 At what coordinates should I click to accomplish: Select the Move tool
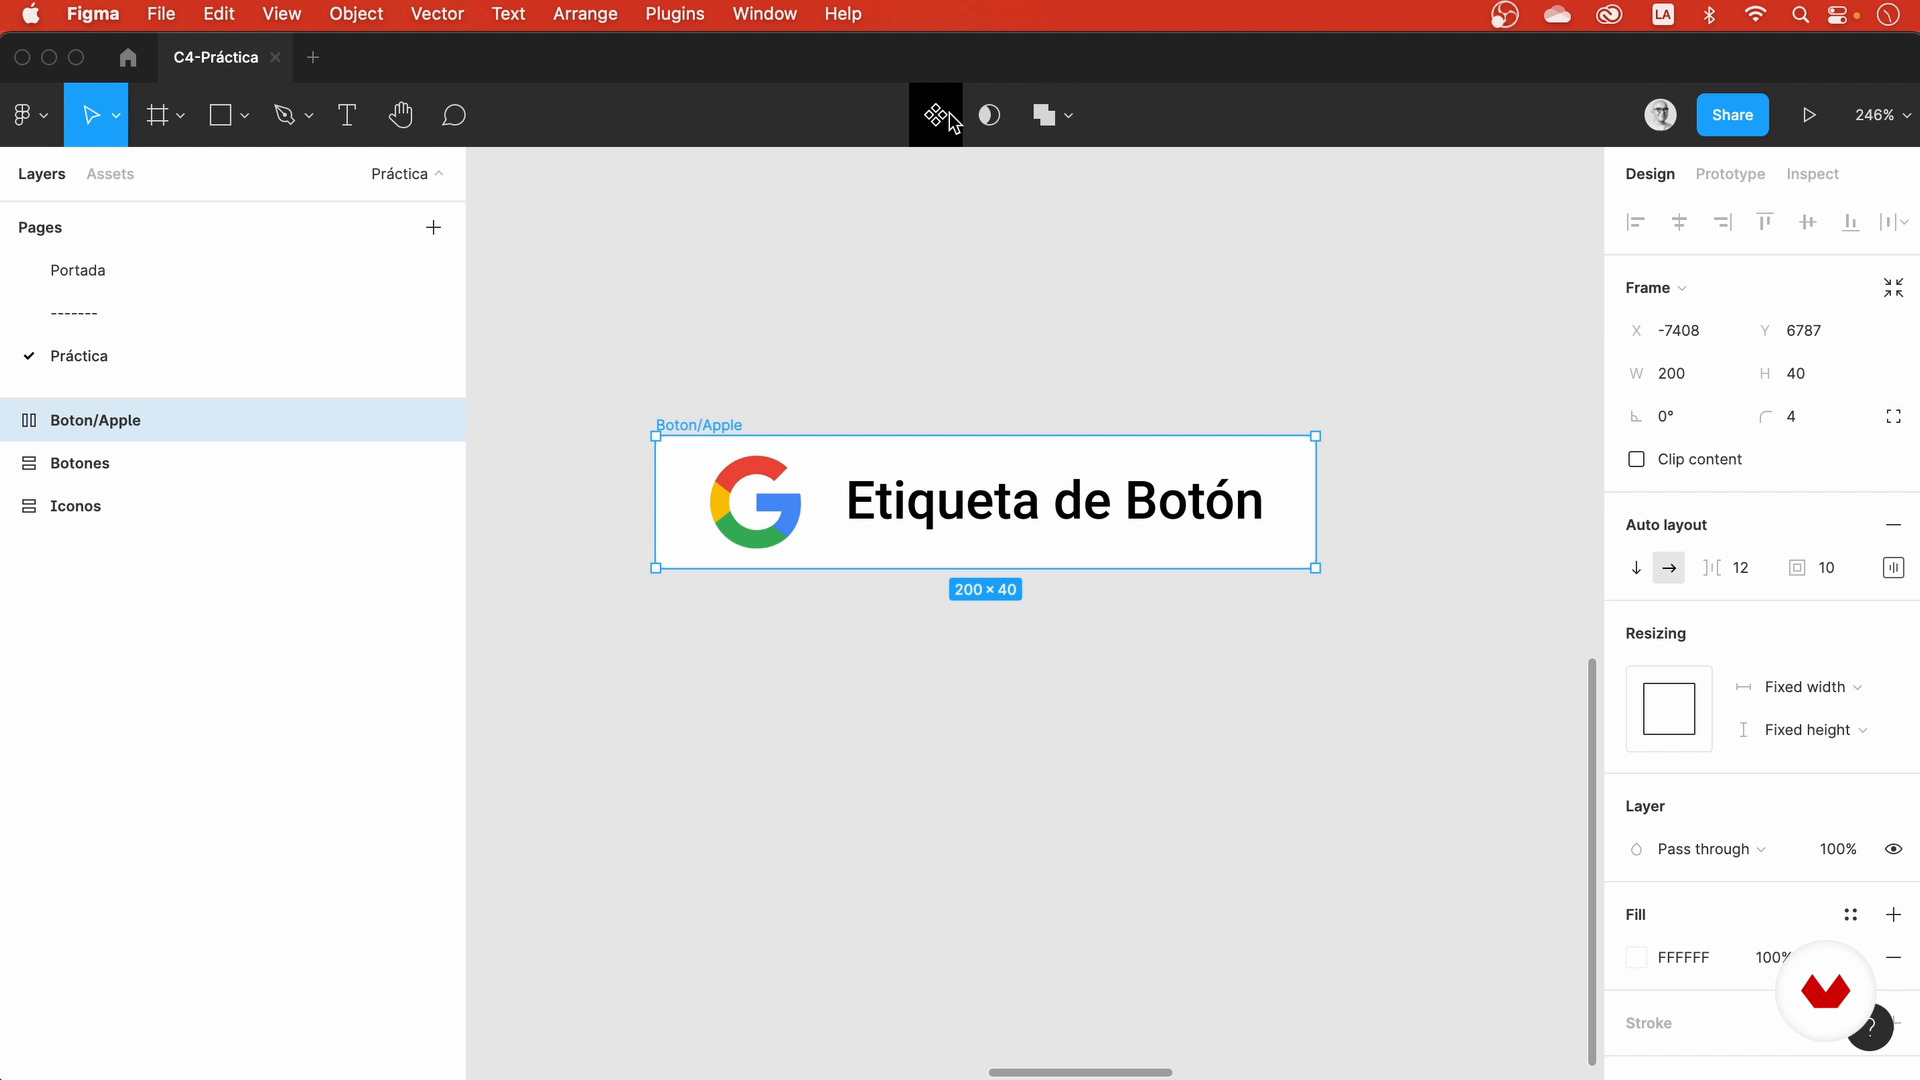[x=90, y=115]
